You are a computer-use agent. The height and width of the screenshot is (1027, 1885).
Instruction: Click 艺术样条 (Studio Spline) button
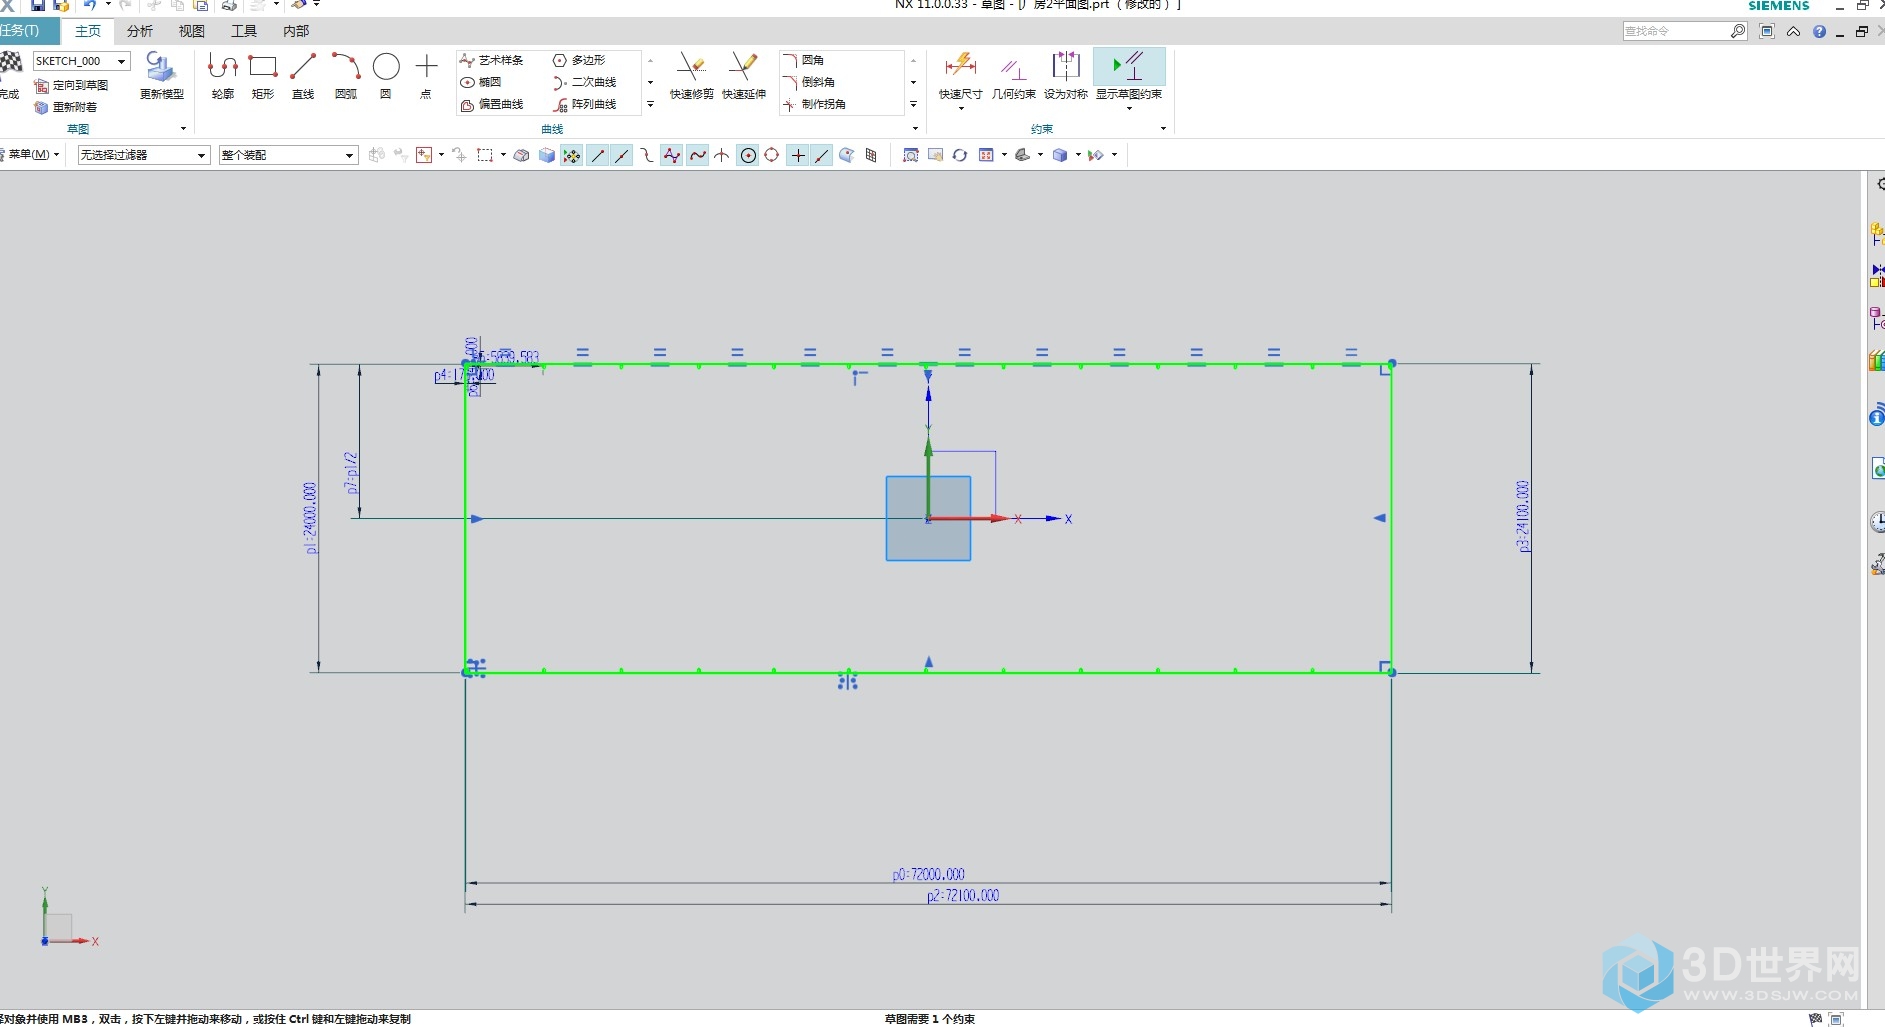pyautogui.click(x=491, y=60)
